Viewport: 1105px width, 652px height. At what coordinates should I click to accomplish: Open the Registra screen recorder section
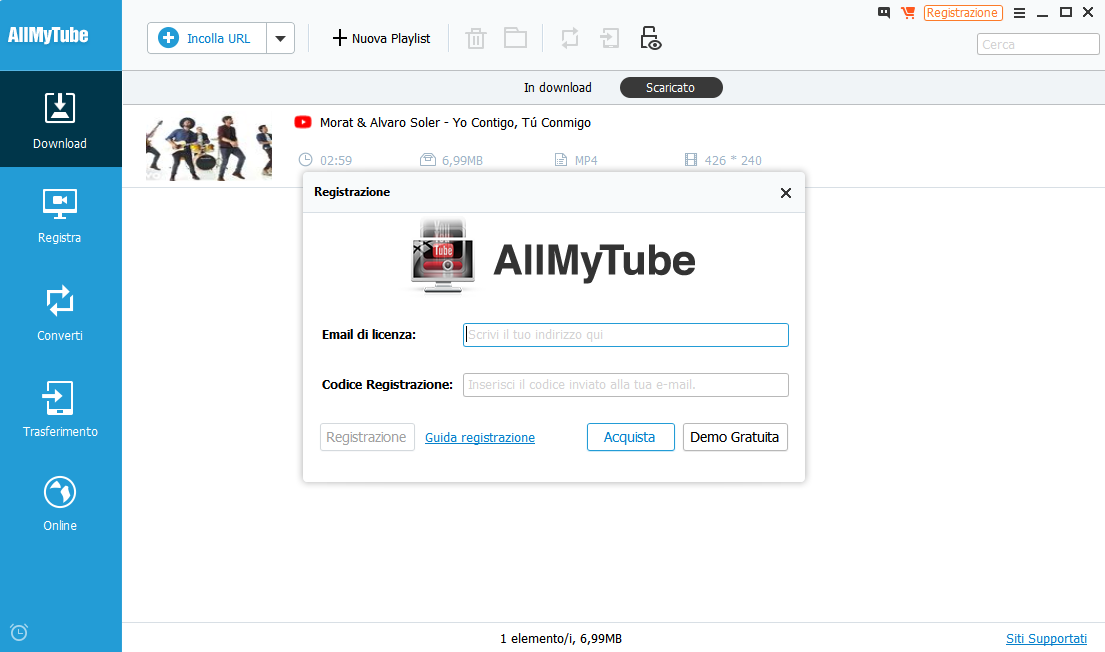click(60, 215)
